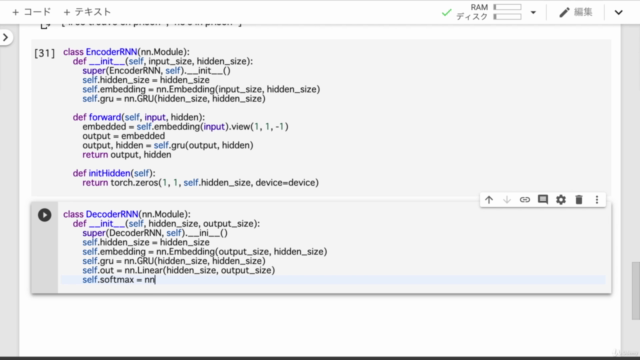Run the DecoderRNN cell

click(44, 215)
